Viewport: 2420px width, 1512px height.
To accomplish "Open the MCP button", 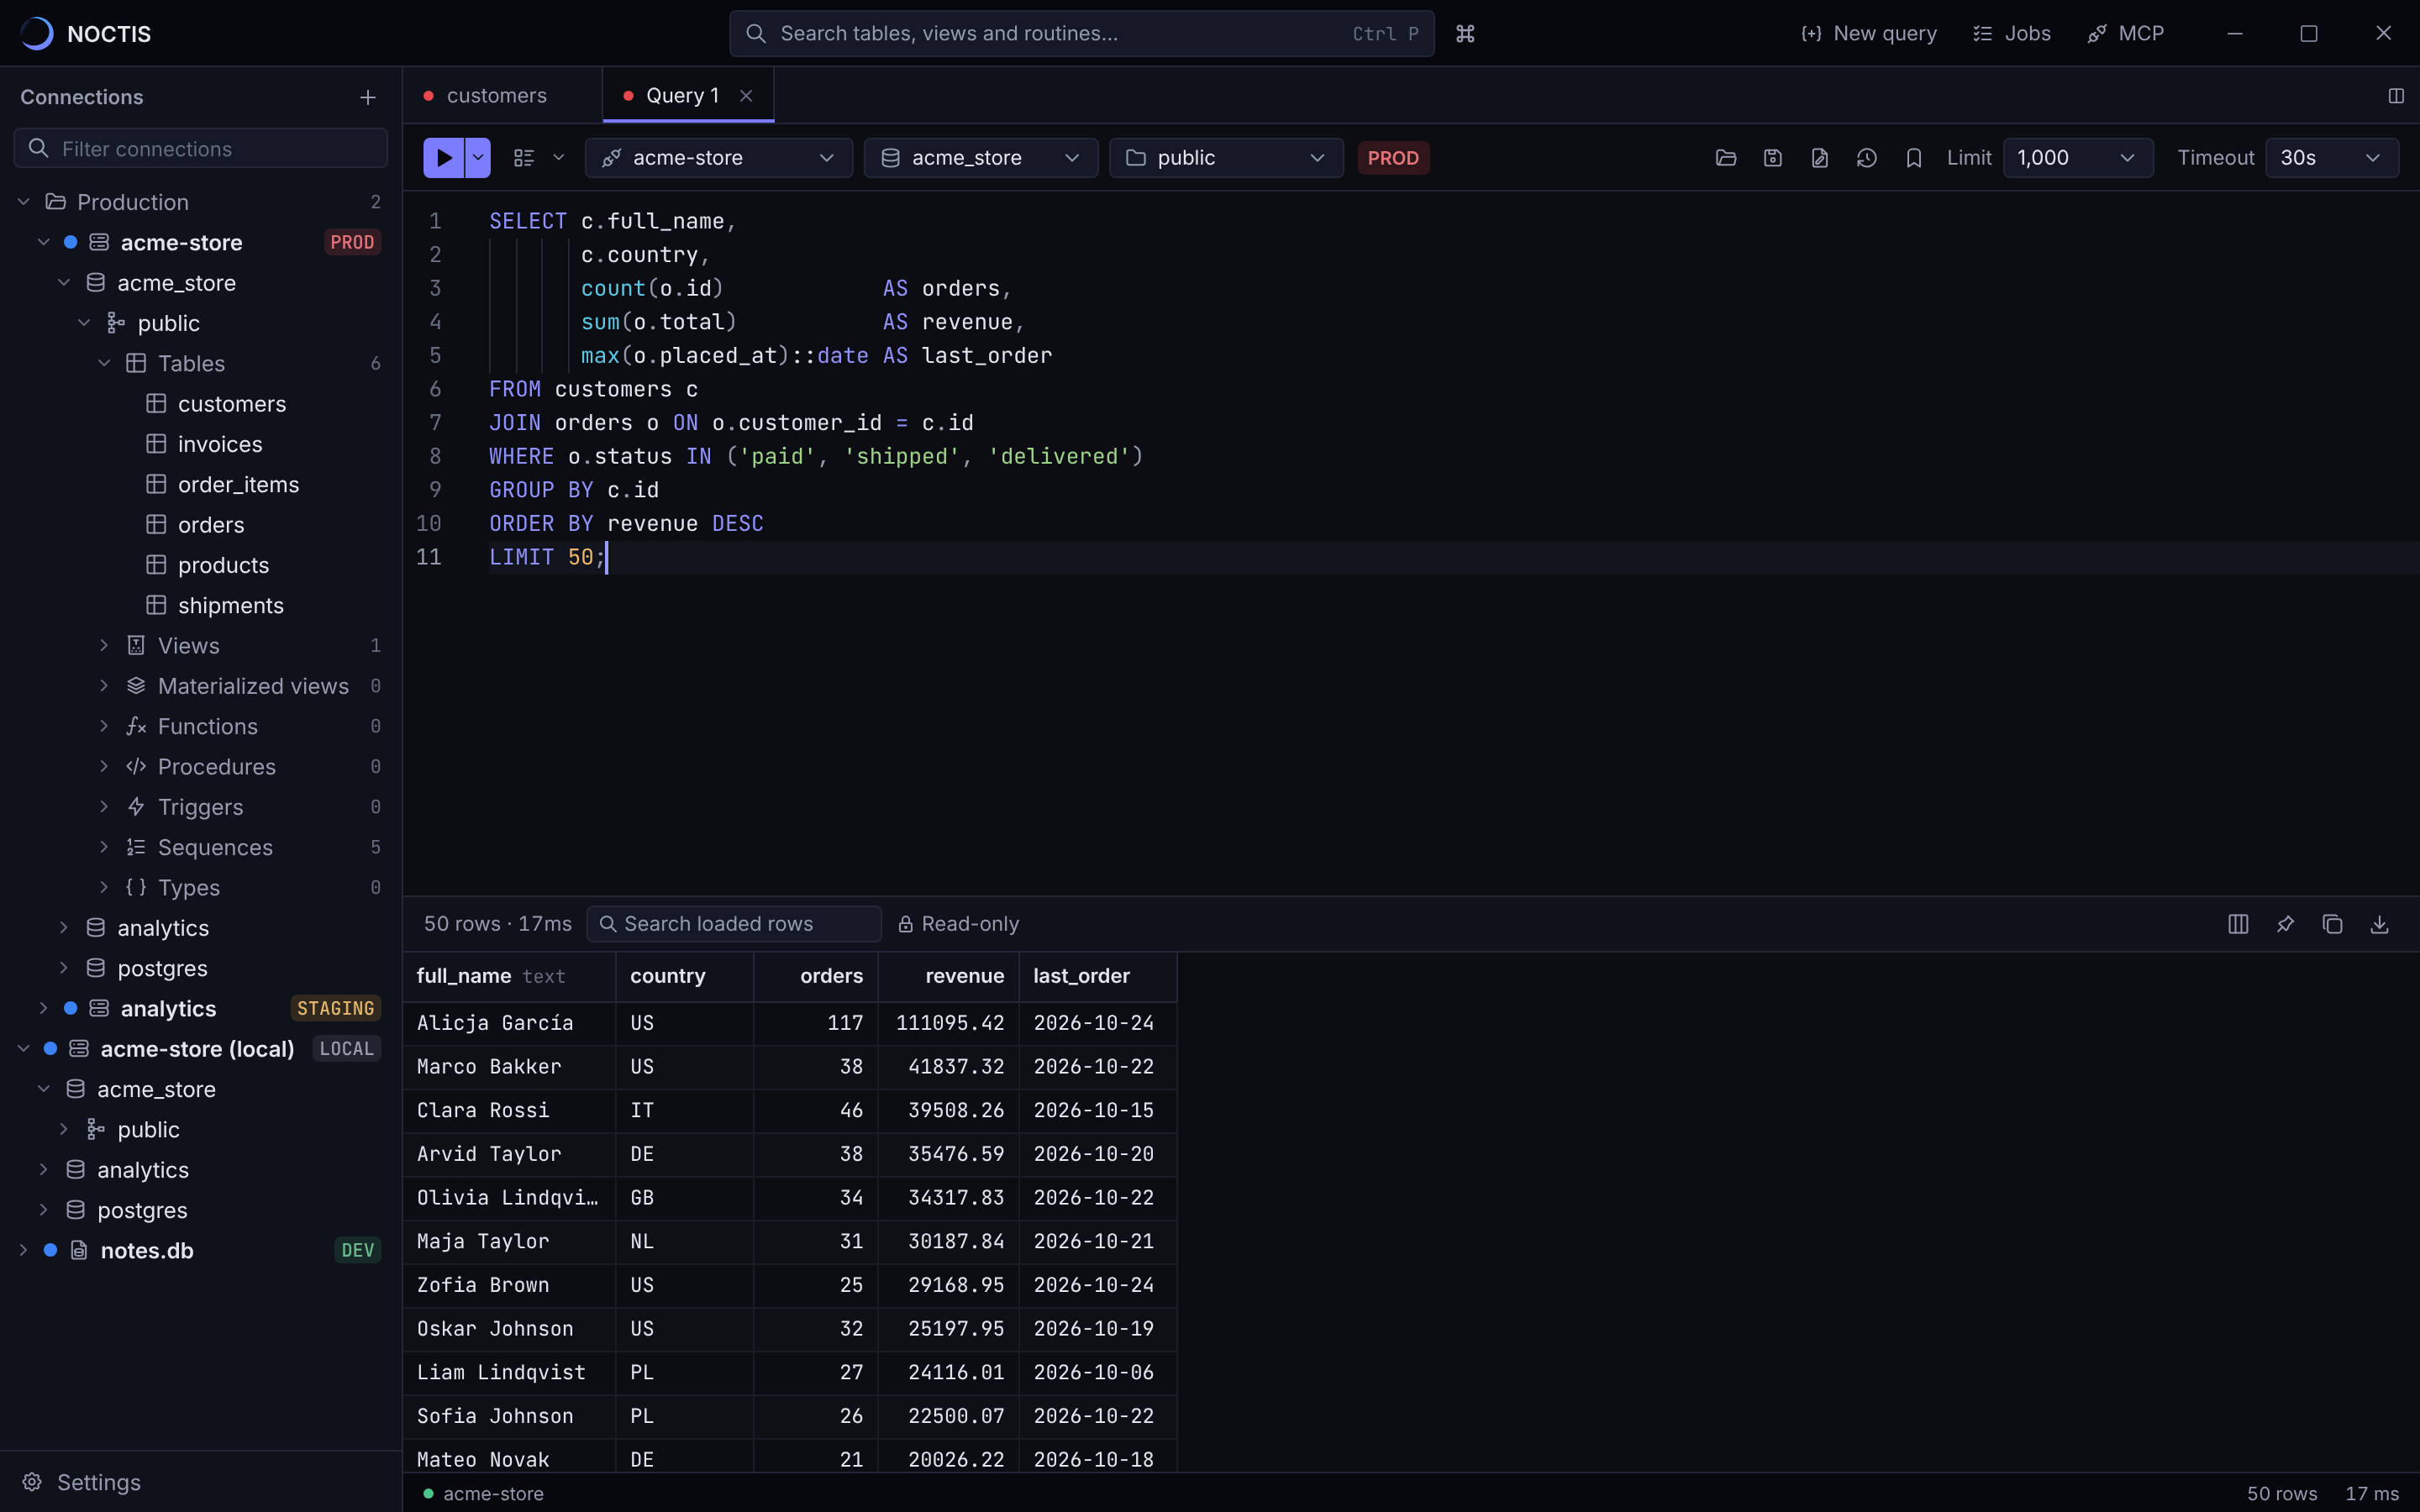I will pyautogui.click(x=2126, y=34).
